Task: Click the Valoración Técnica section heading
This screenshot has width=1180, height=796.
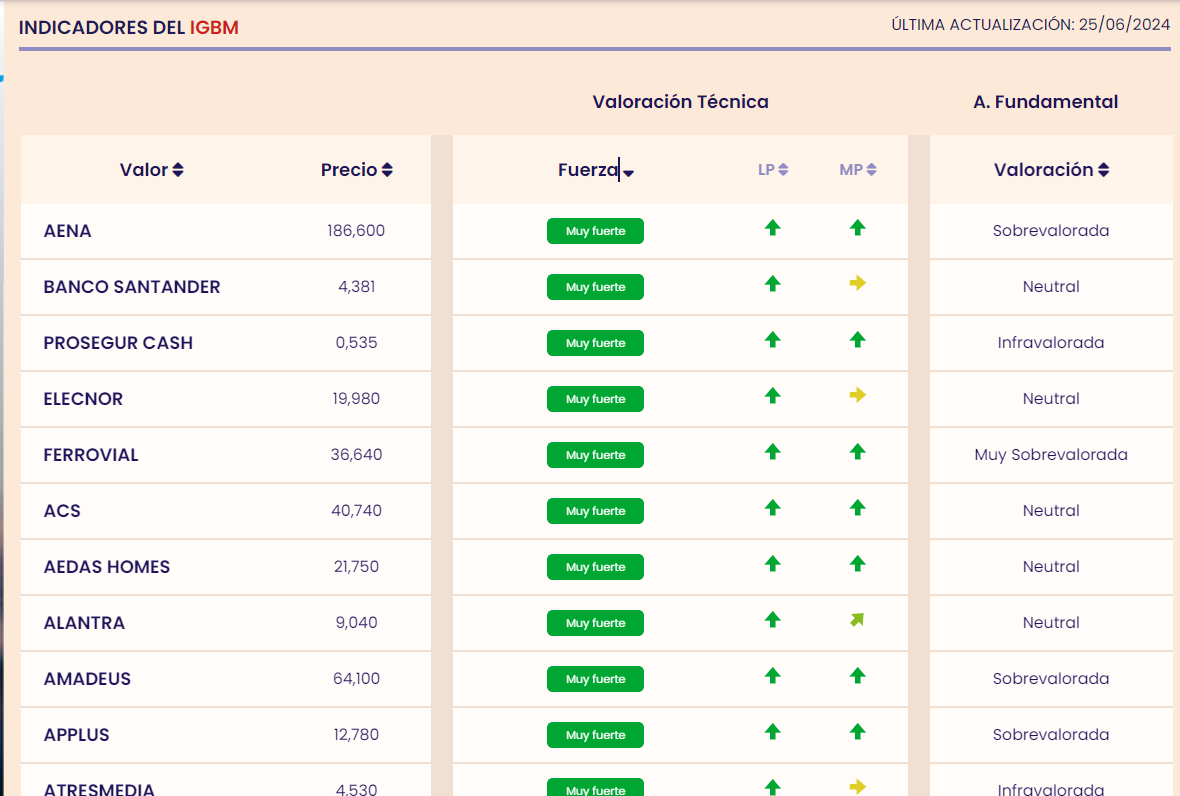Action: 680,102
